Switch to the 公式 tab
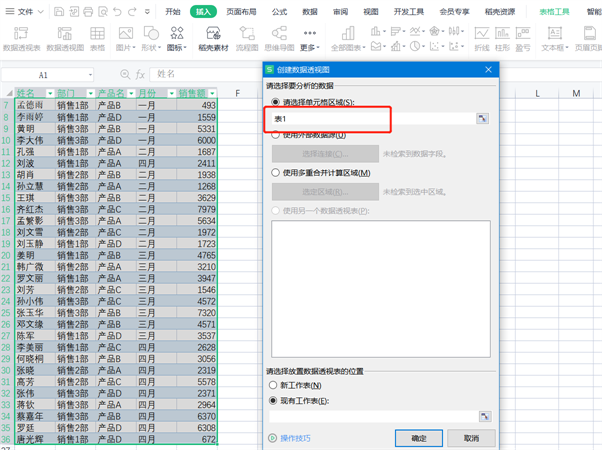 click(x=279, y=12)
